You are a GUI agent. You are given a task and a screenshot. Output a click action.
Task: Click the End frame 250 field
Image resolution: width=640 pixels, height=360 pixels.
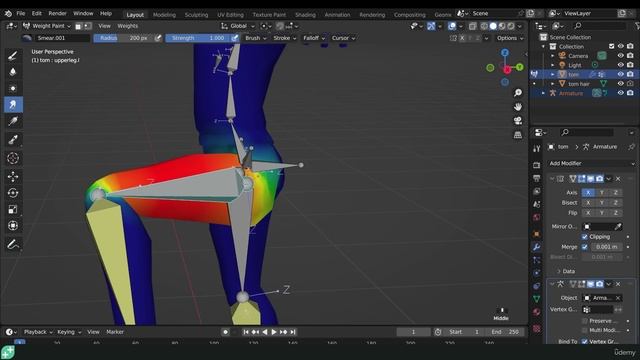pyautogui.click(x=505, y=332)
